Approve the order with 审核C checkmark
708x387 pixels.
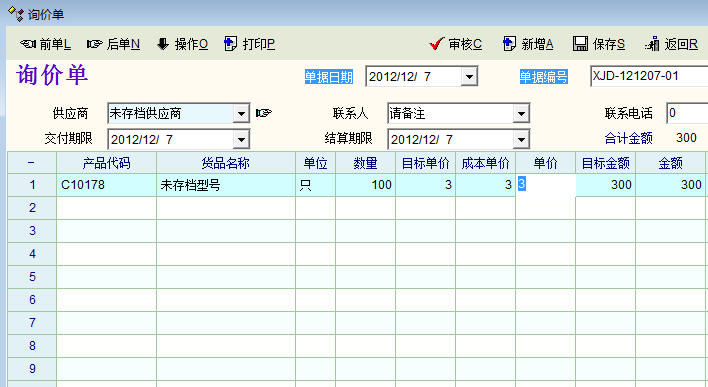[437, 44]
